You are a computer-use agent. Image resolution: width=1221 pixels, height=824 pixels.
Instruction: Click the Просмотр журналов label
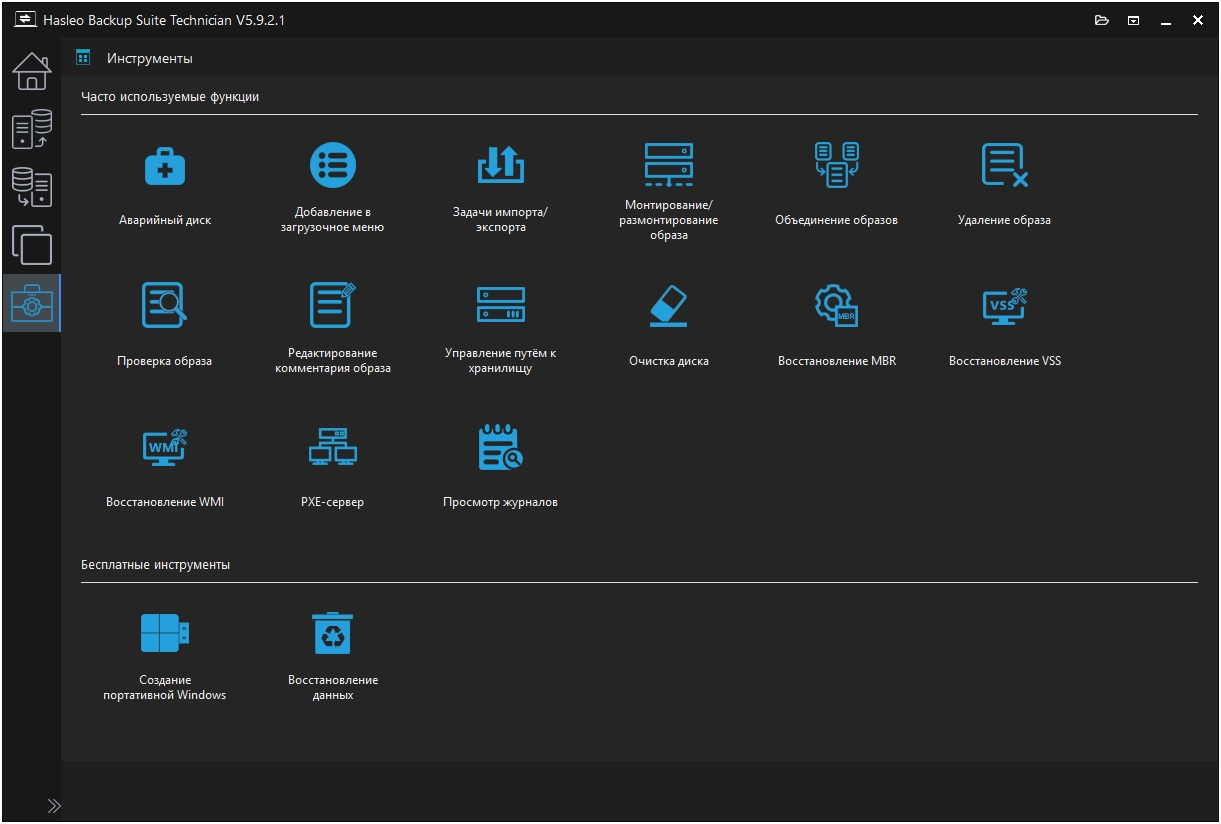pos(500,502)
